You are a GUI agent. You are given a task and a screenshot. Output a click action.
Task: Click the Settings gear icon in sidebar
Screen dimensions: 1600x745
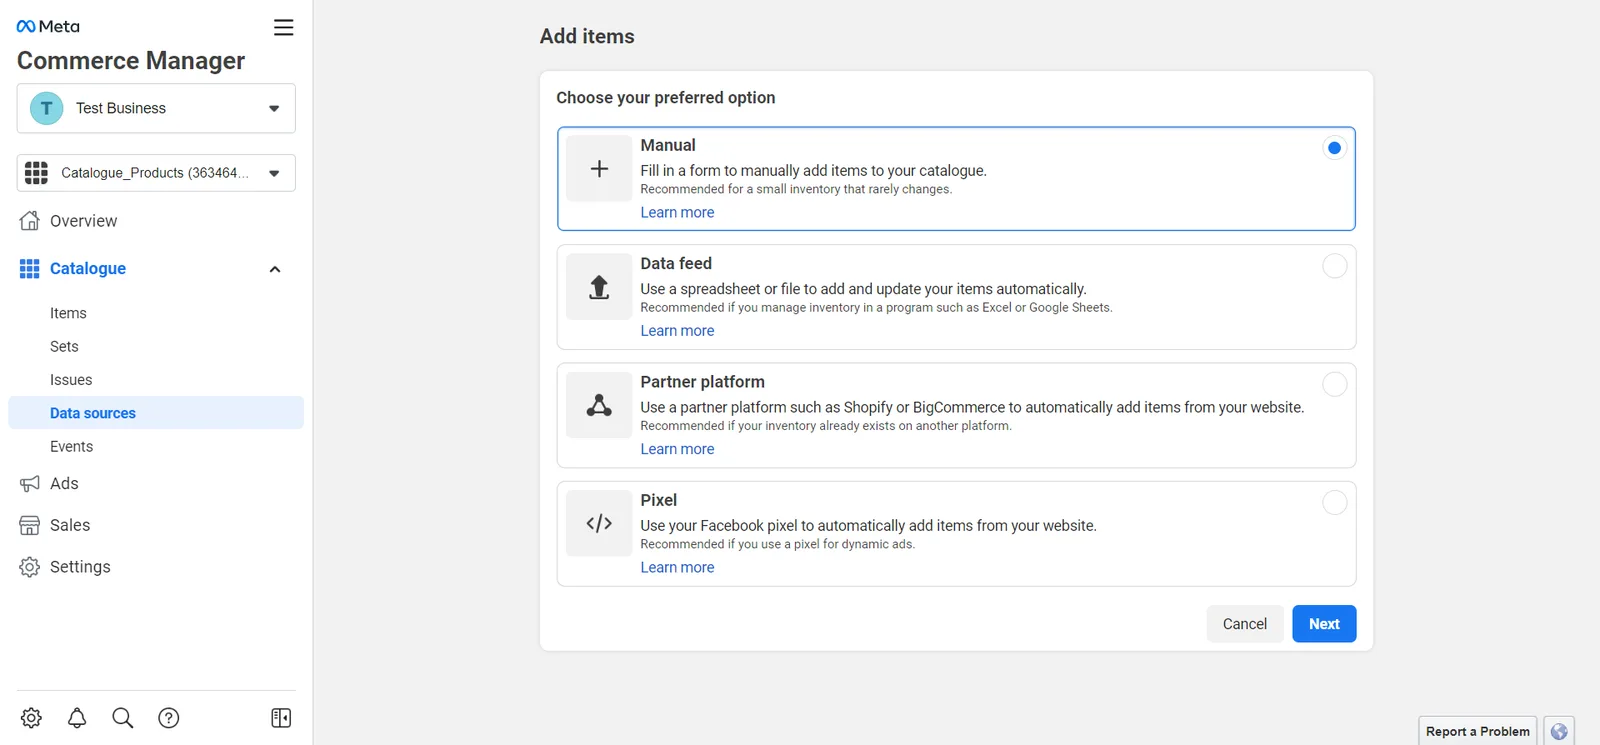click(x=30, y=567)
